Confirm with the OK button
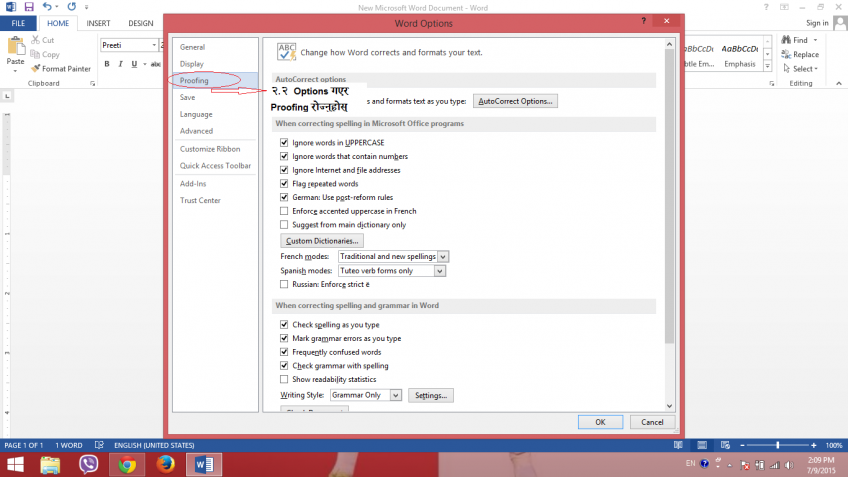The width and height of the screenshot is (848, 477). point(600,422)
